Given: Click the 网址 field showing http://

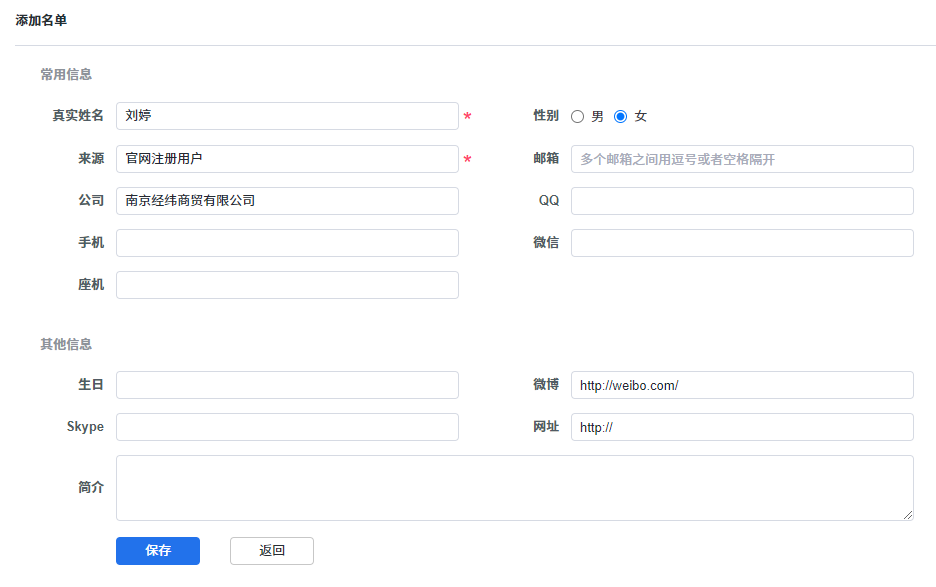Looking at the screenshot, I should 742,427.
